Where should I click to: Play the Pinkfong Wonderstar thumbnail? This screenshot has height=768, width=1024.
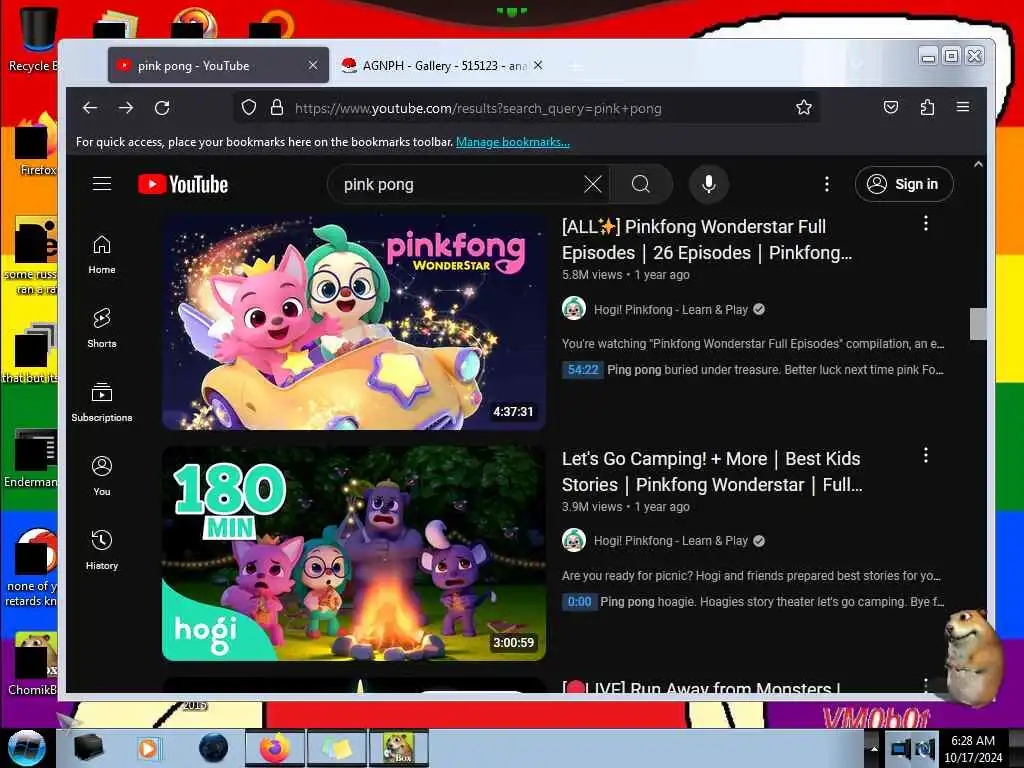[x=354, y=323]
